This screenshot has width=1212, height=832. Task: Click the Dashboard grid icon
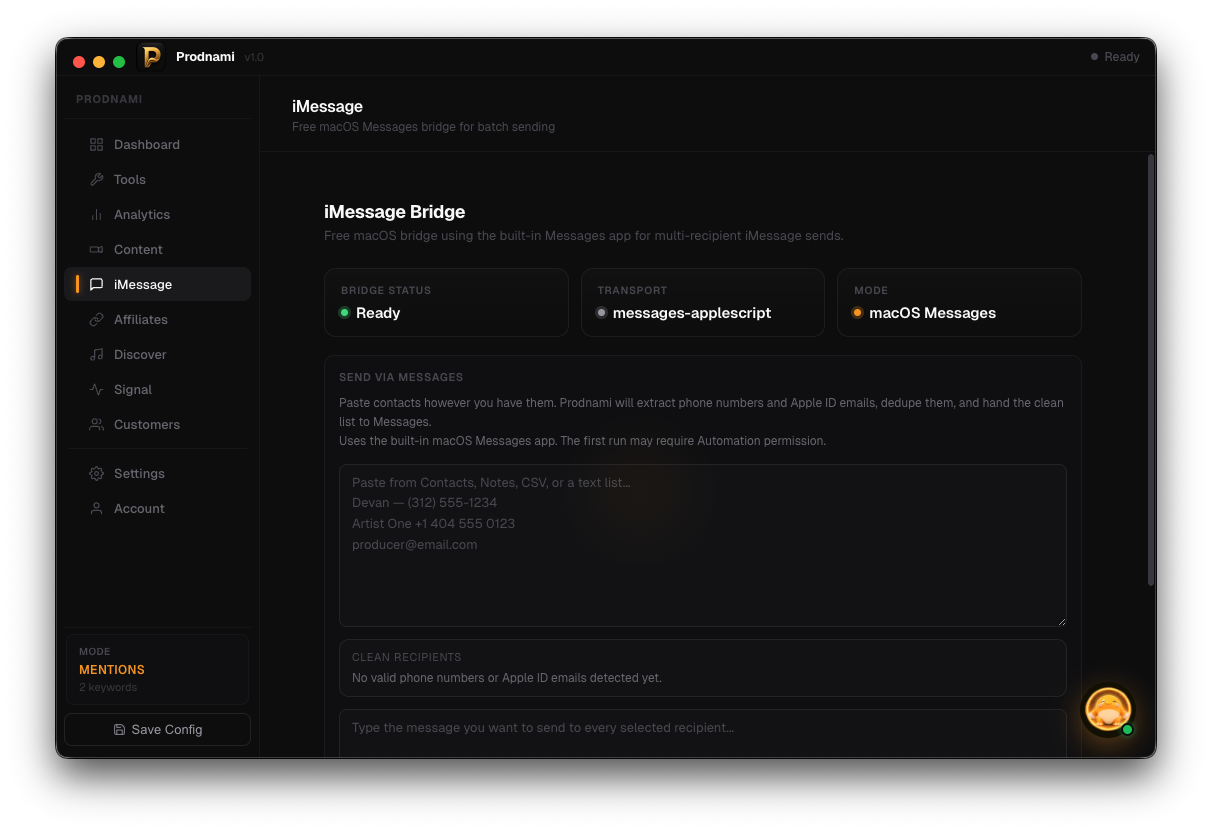[x=96, y=145]
